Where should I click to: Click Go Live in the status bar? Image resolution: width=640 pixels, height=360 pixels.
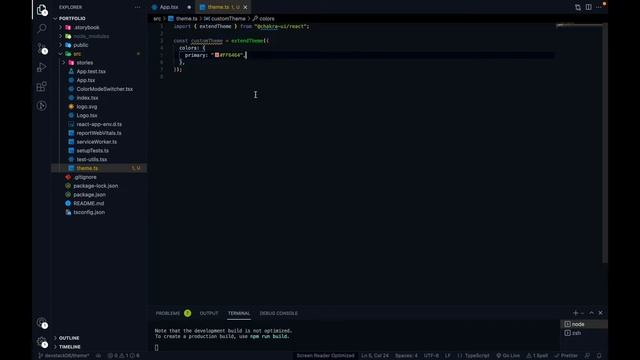pos(508,356)
